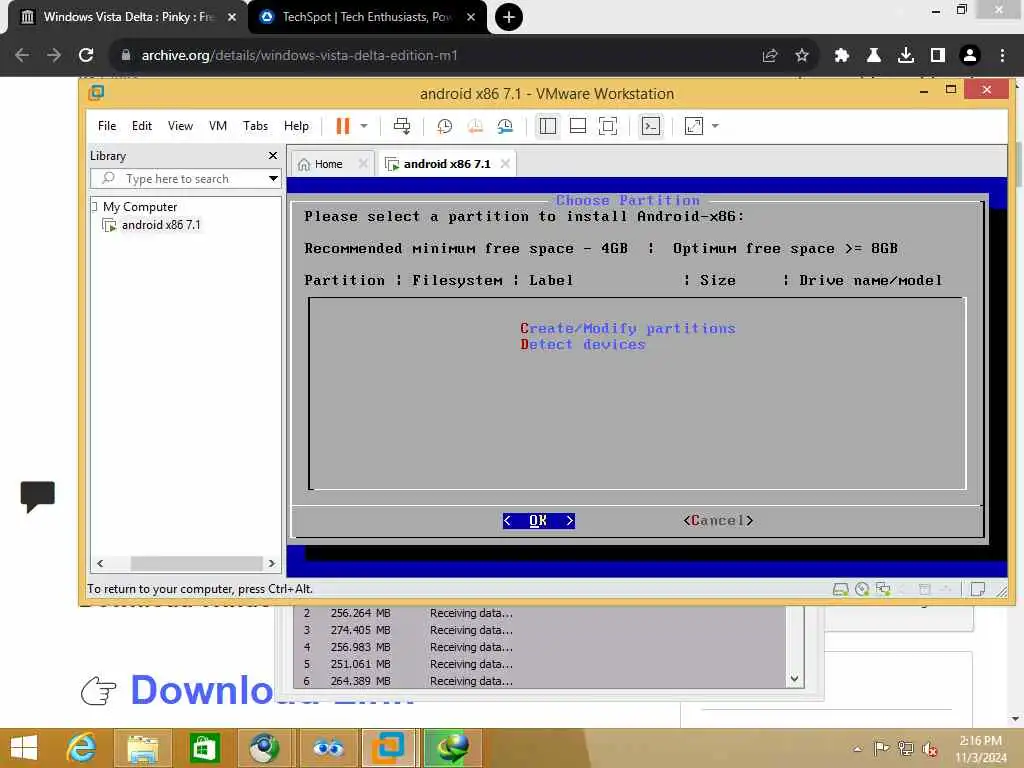Image resolution: width=1024 pixels, height=768 pixels.
Task: Click the share page icon in address bar
Action: click(x=770, y=56)
